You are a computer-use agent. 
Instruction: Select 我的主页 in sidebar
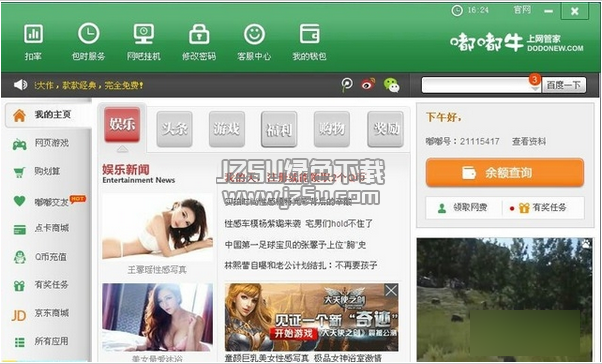coord(48,115)
